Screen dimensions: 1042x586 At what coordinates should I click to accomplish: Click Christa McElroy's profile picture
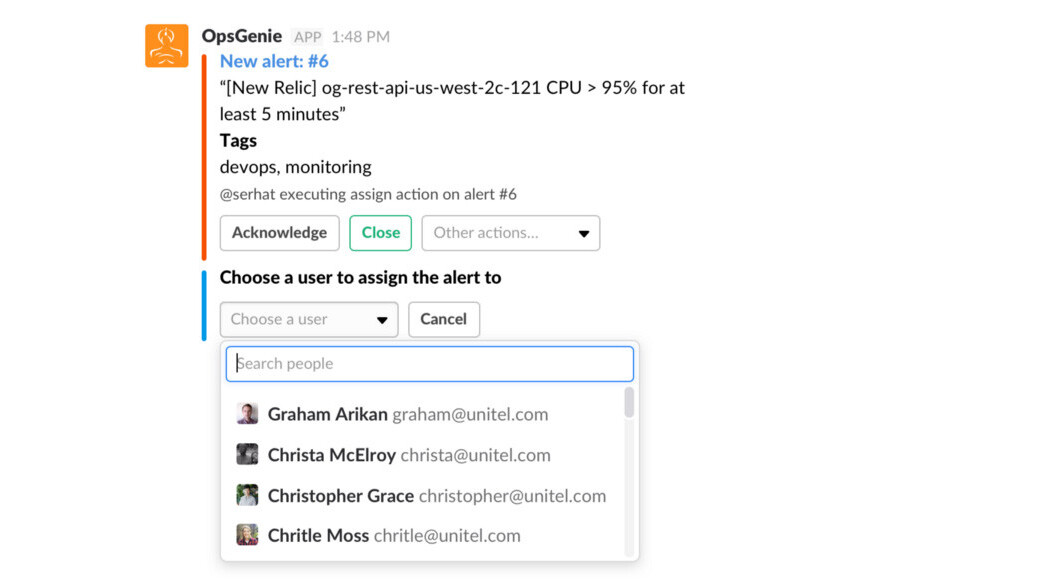coord(247,455)
